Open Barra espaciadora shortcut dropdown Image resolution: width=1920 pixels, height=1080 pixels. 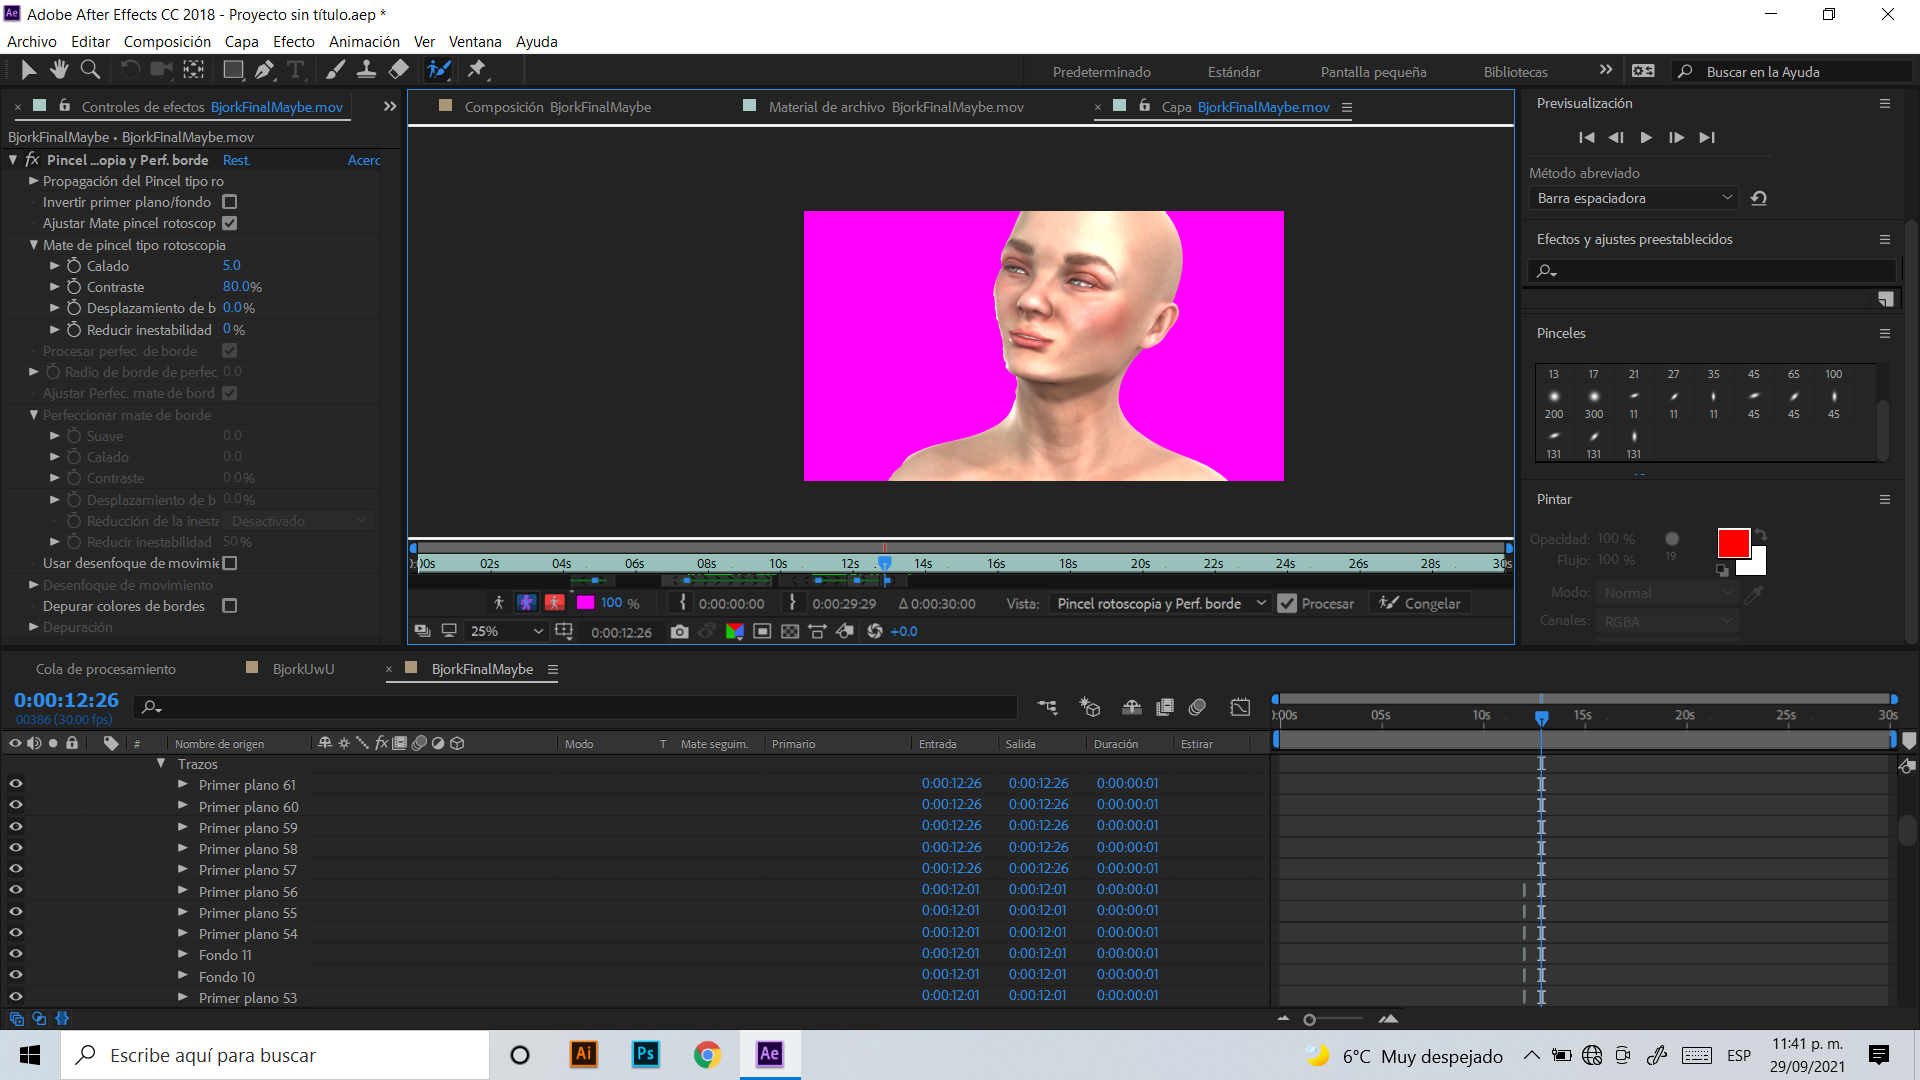tap(1633, 198)
